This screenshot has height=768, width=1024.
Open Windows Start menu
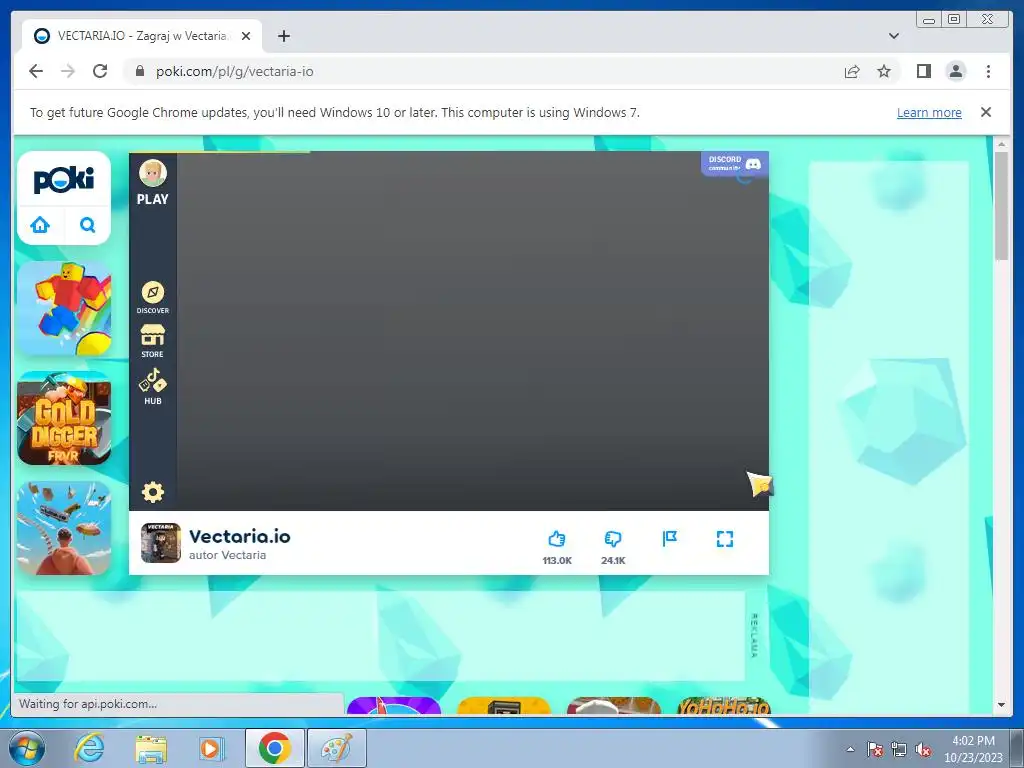pos(26,748)
